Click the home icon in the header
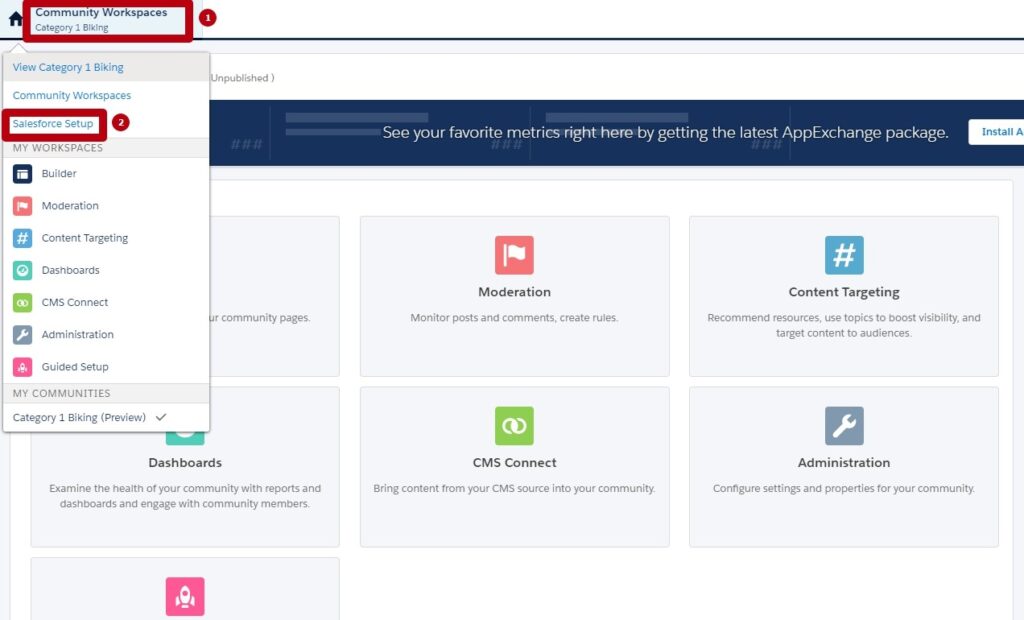This screenshot has width=1024, height=620. 16,19
